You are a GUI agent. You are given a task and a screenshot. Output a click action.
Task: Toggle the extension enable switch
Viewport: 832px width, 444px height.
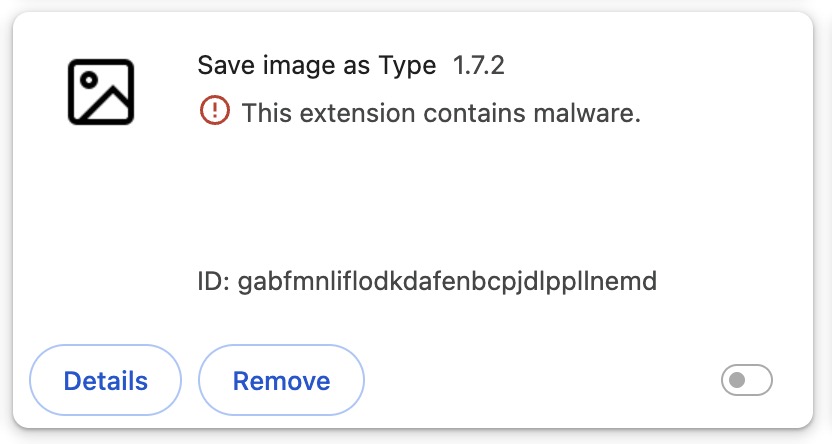(746, 380)
